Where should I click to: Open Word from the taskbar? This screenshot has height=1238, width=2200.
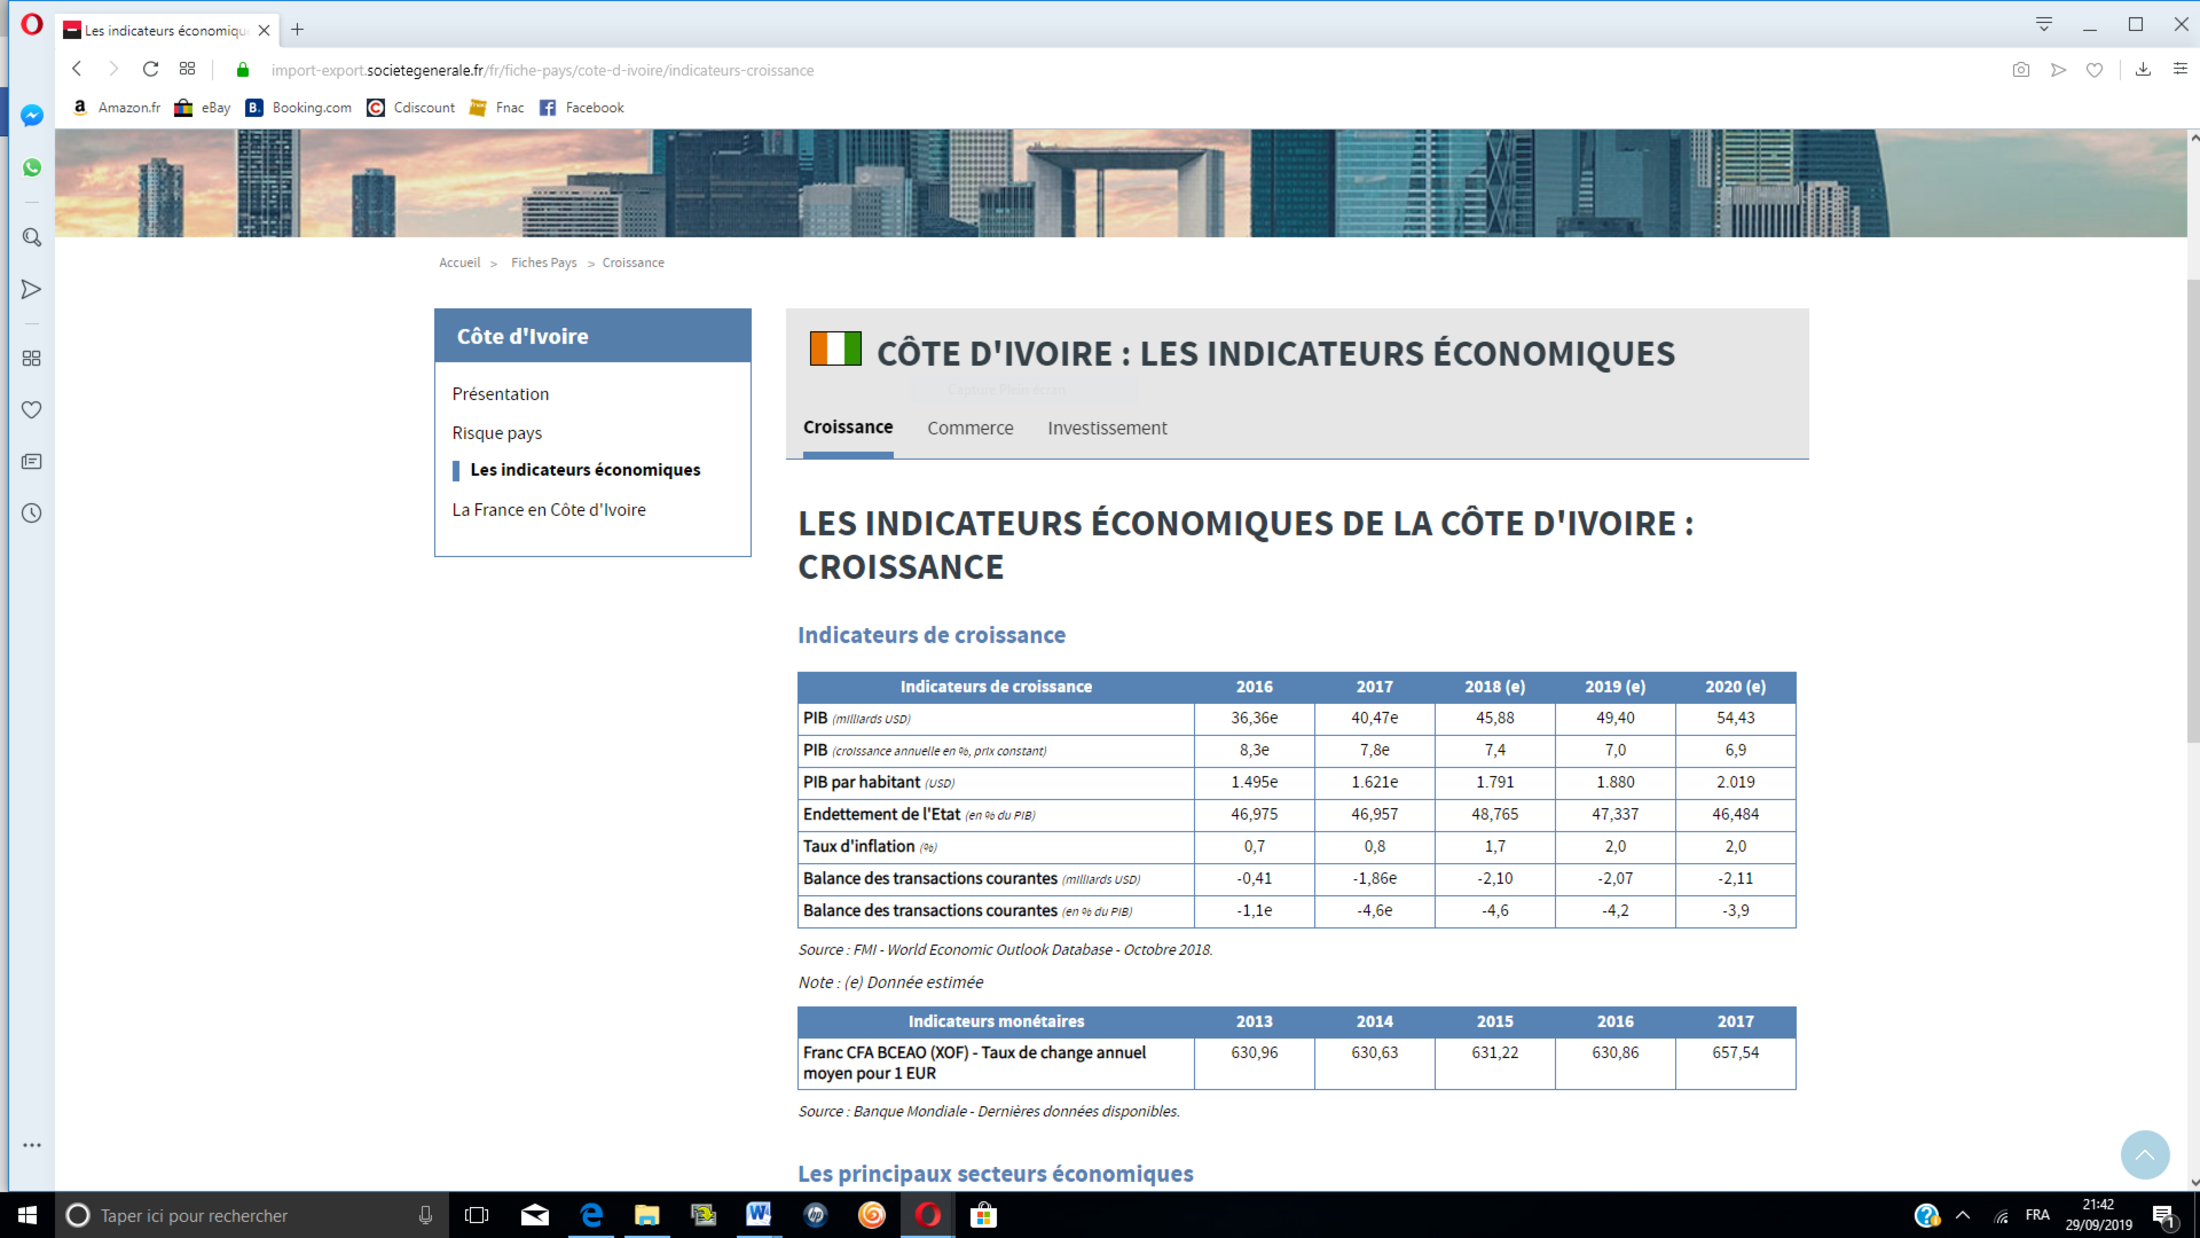click(x=758, y=1215)
